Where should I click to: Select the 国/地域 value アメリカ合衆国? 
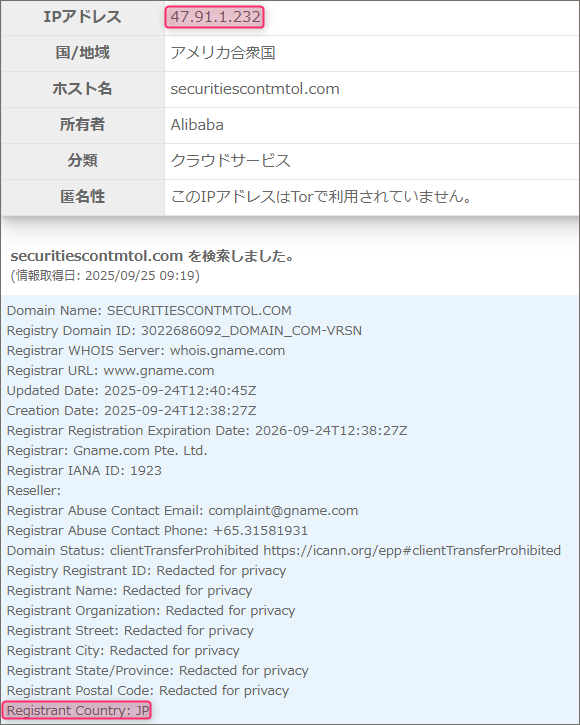[223, 53]
